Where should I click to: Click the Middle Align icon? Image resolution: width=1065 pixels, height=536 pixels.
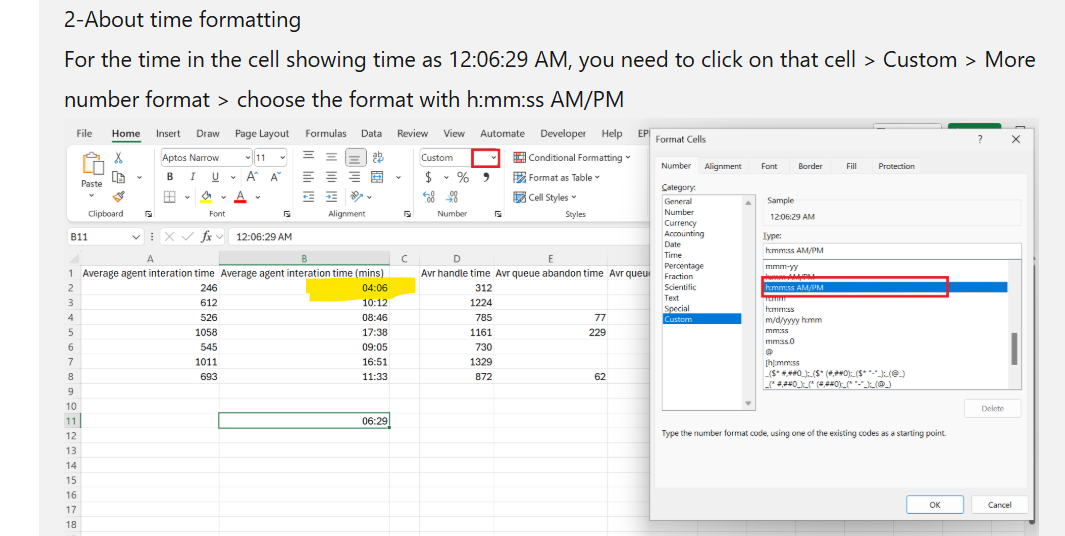tap(331, 157)
